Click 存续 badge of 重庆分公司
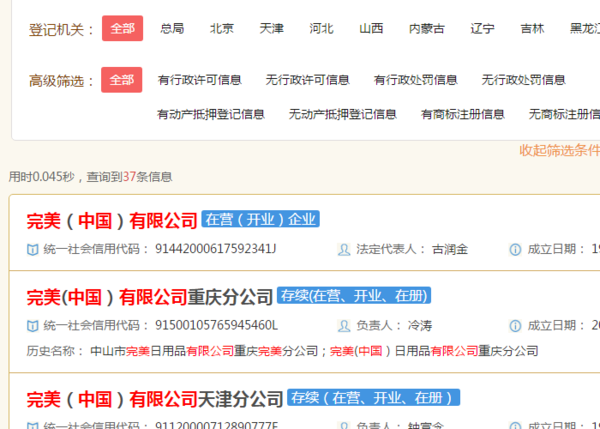600x429 pixels. (x=354, y=296)
